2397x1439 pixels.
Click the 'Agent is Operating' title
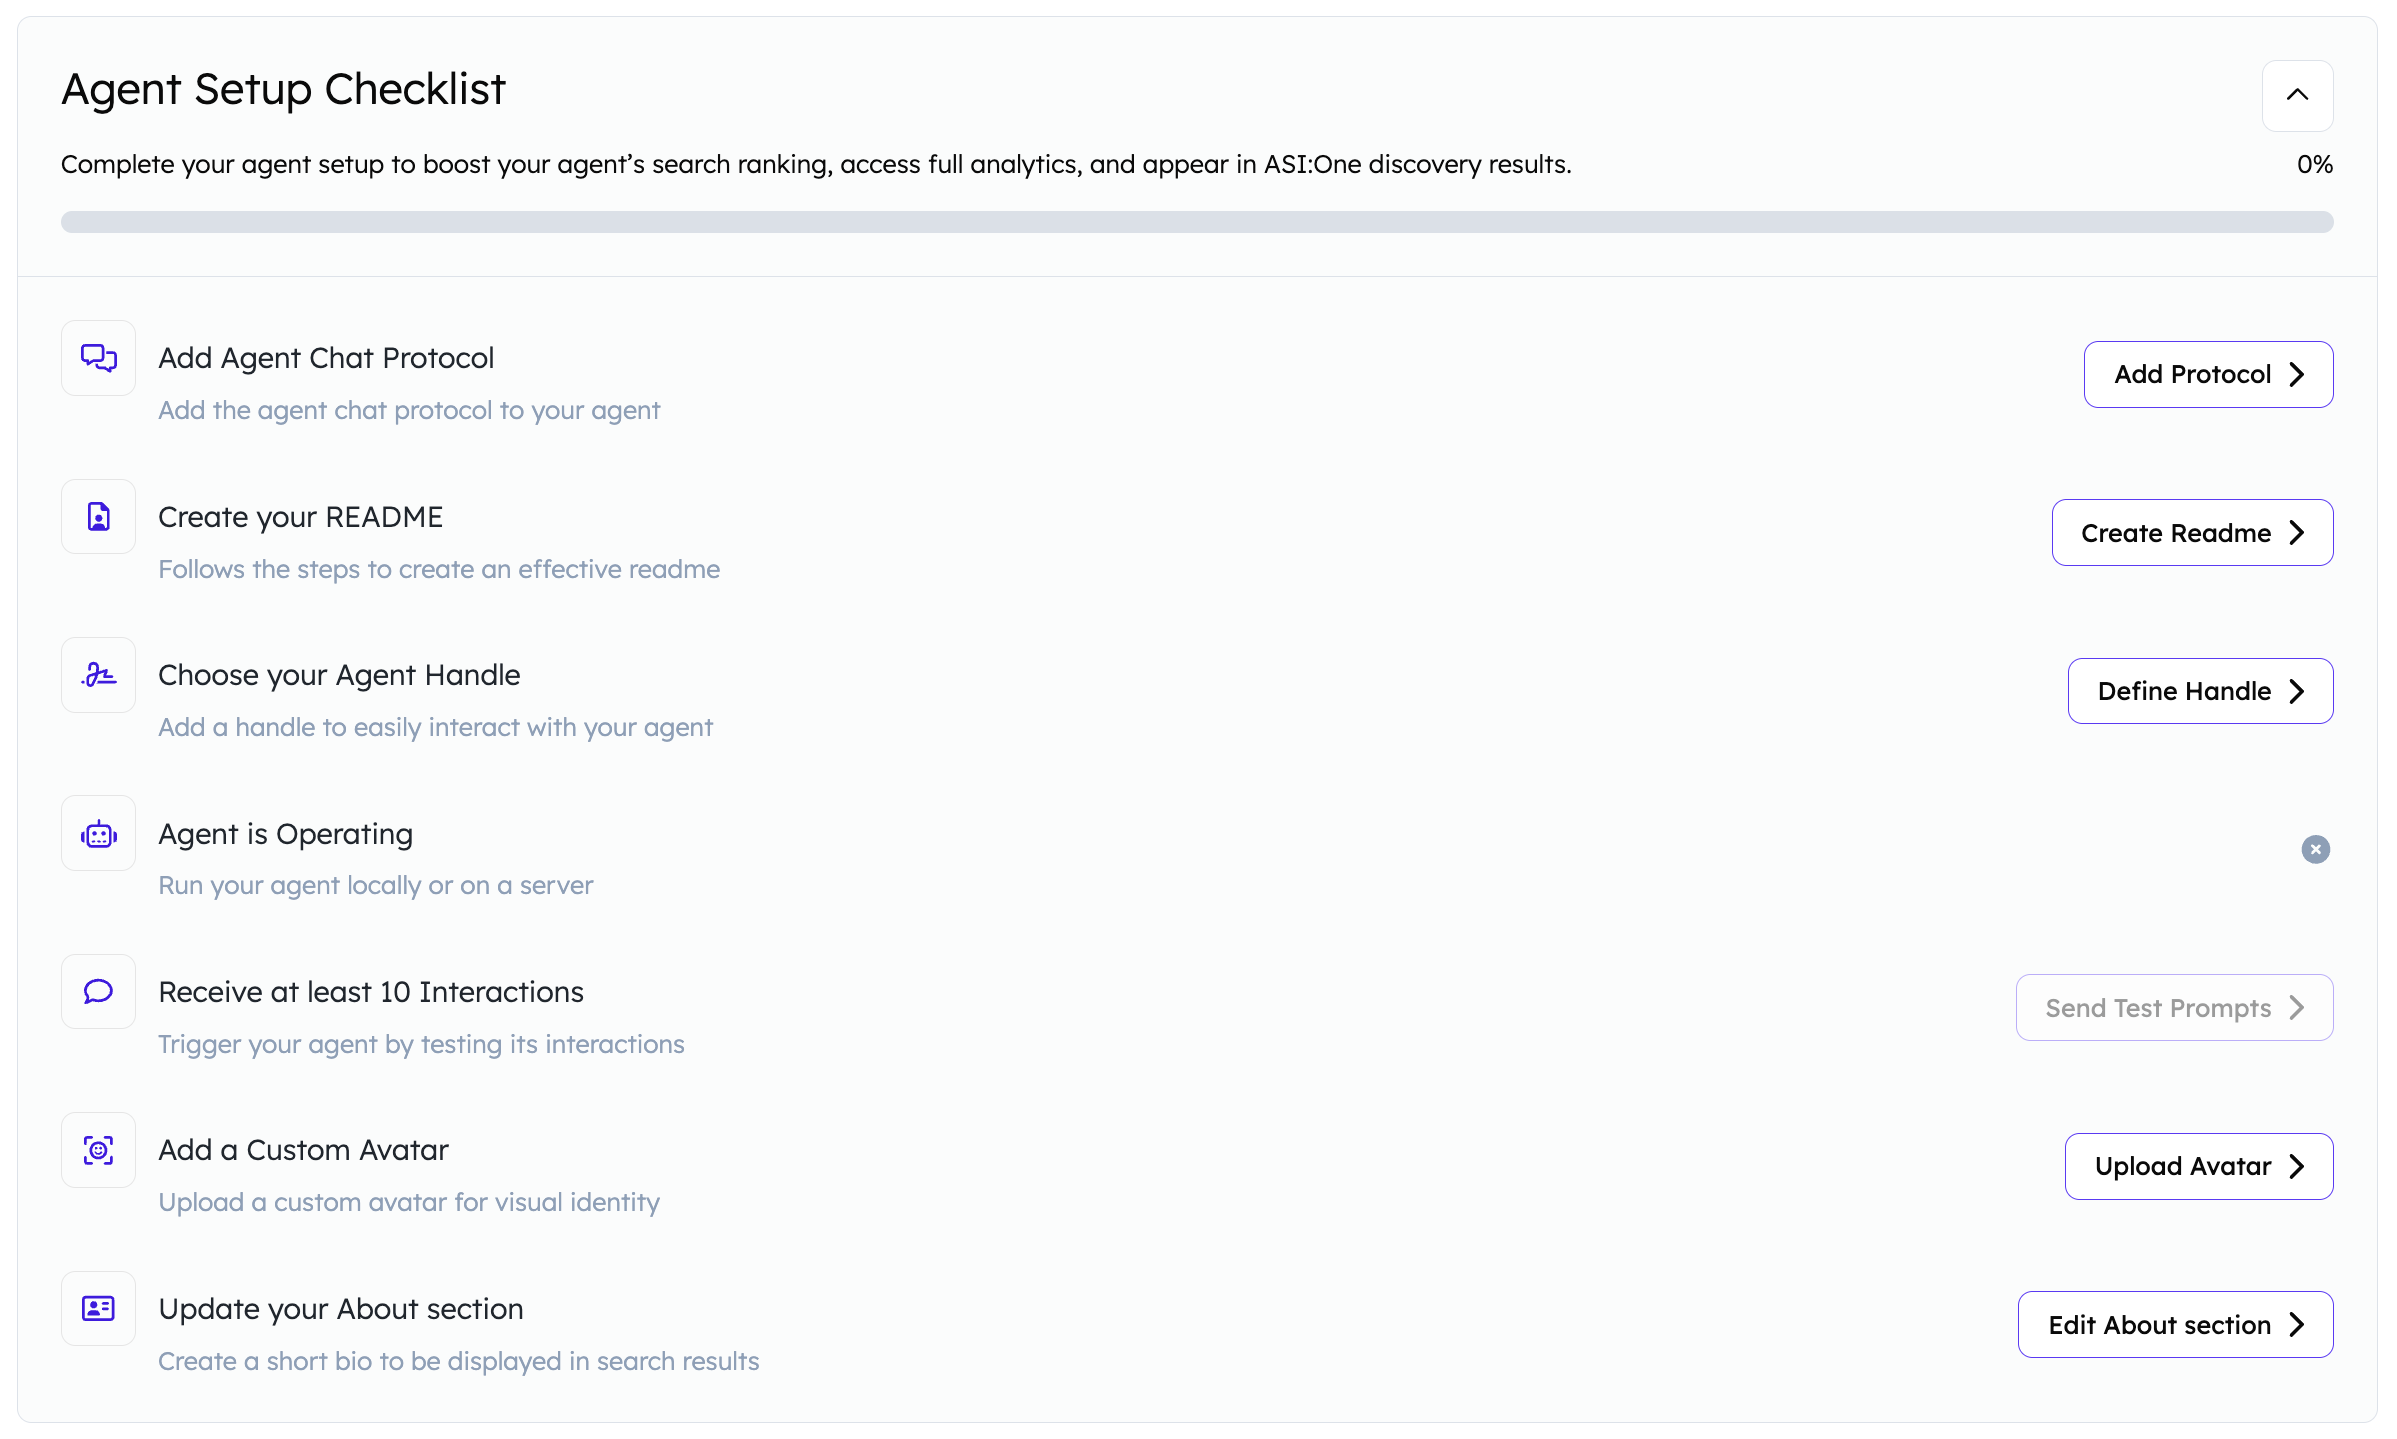coord(285,834)
